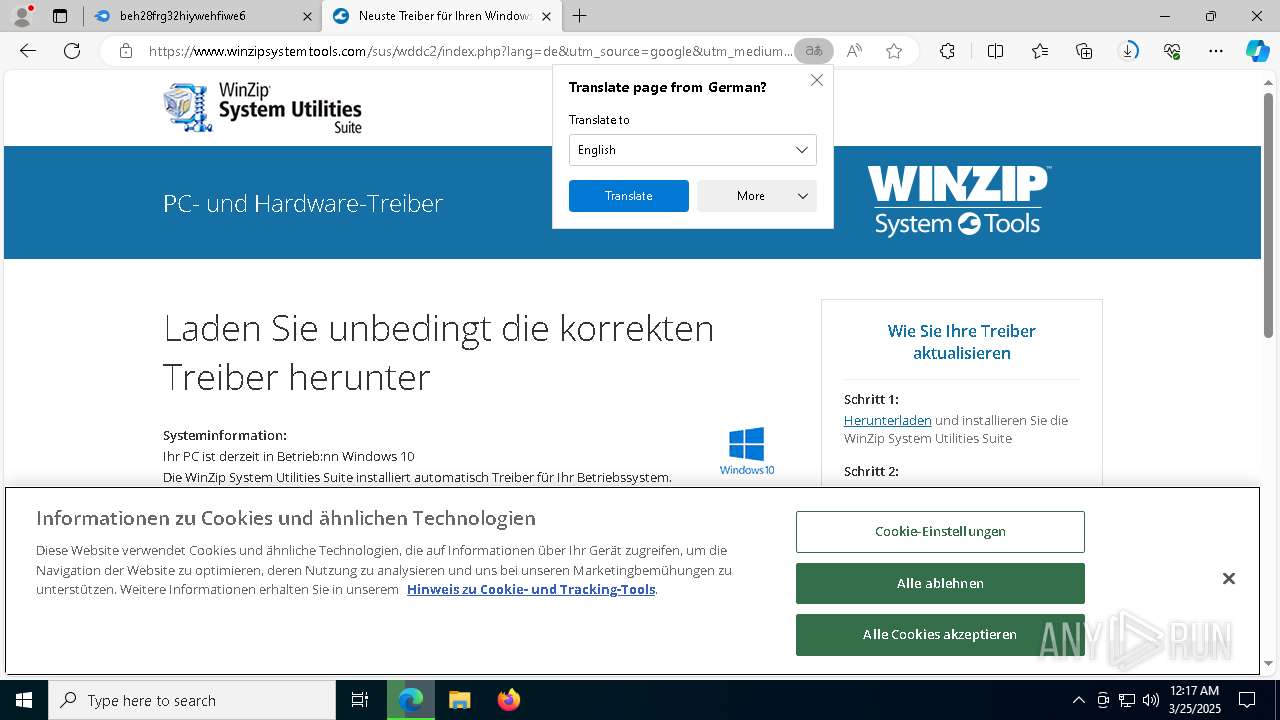
Task: Open the Favorites list icon
Action: [1040, 51]
